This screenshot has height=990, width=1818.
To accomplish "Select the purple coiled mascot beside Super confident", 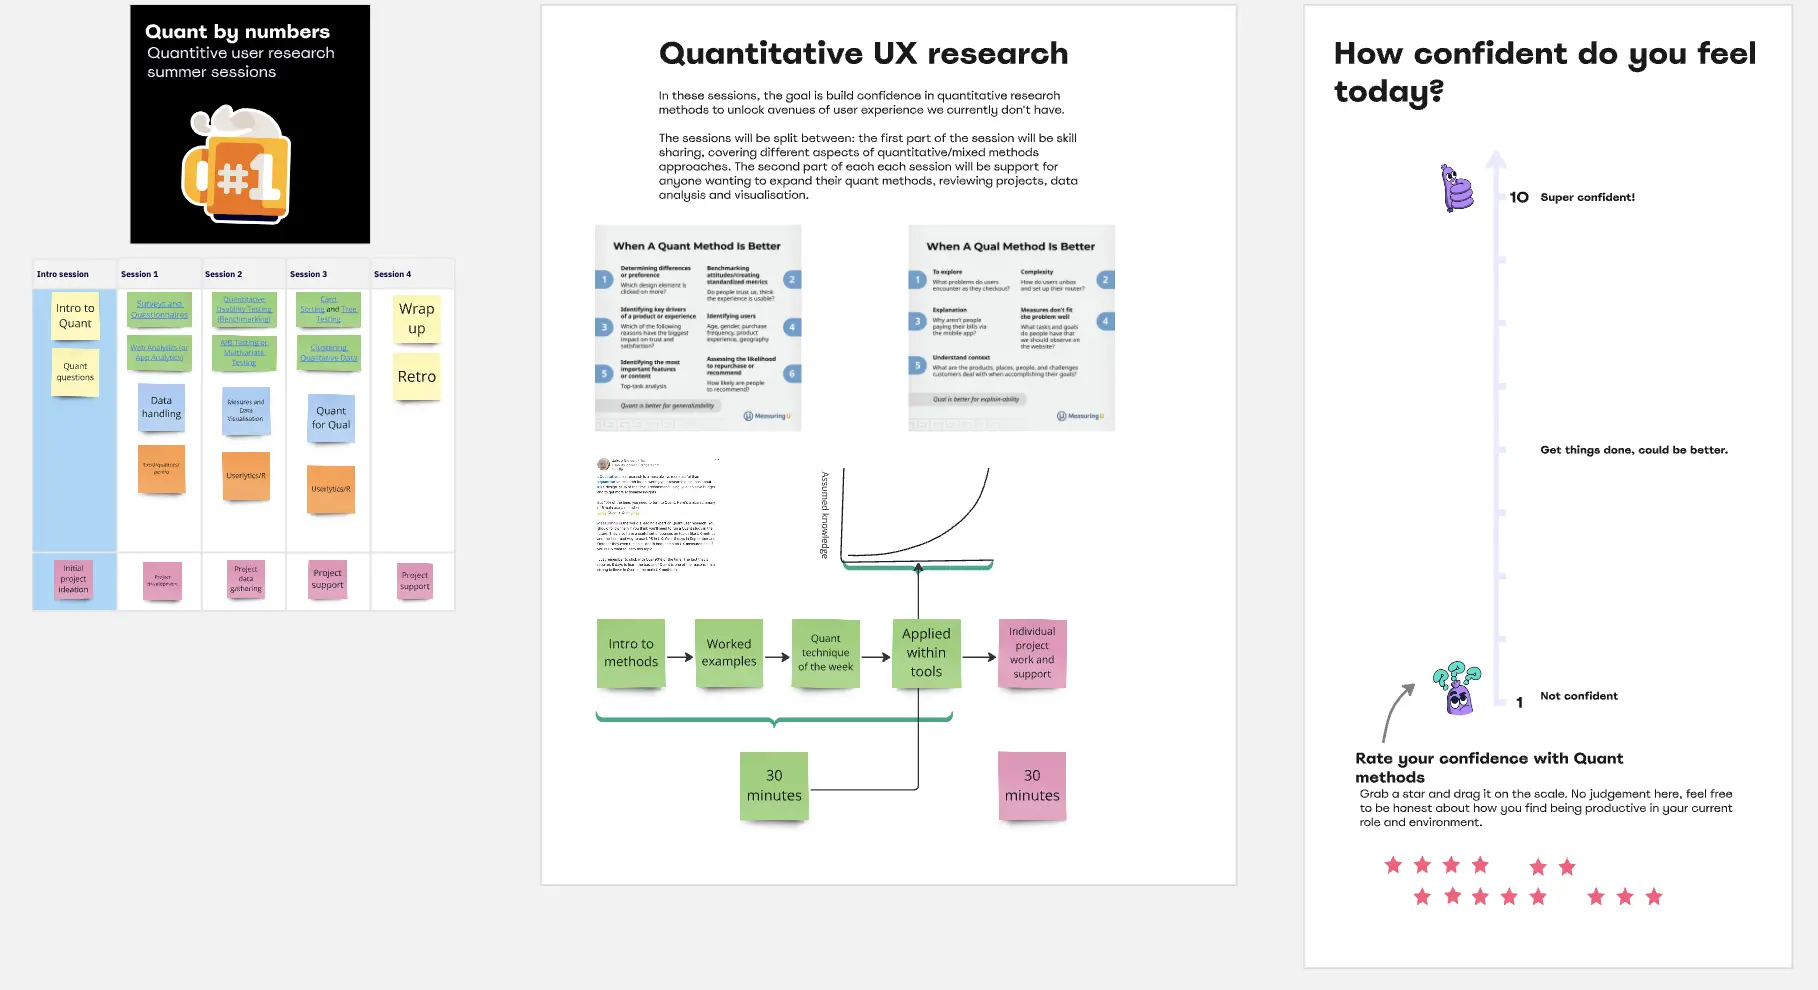I will click(1456, 188).
